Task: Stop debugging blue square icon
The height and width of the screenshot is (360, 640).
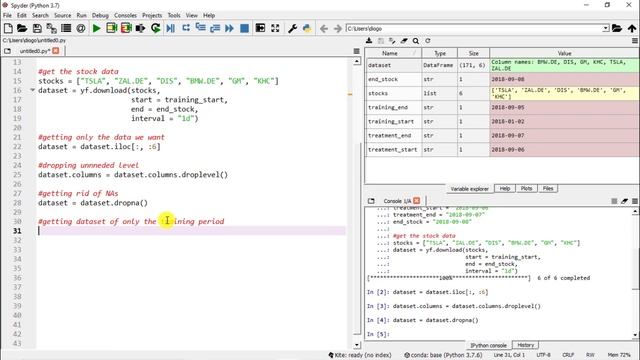Action: click(244, 28)
